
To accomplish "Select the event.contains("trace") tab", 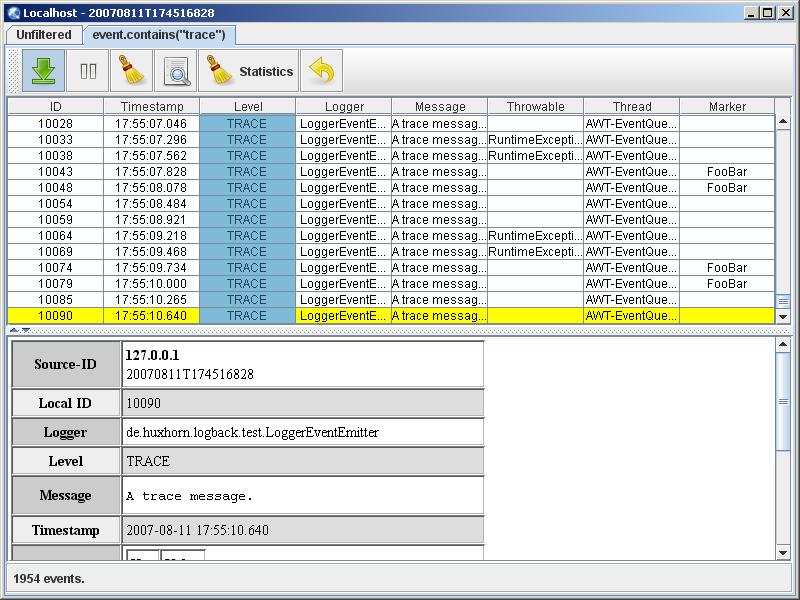I will point(158,35).
